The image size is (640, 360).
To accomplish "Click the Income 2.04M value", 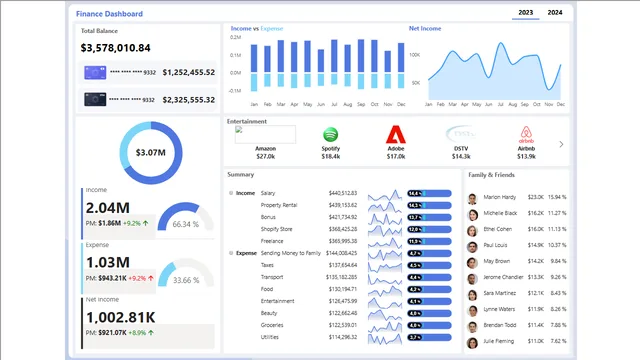I will coord(108,208).
